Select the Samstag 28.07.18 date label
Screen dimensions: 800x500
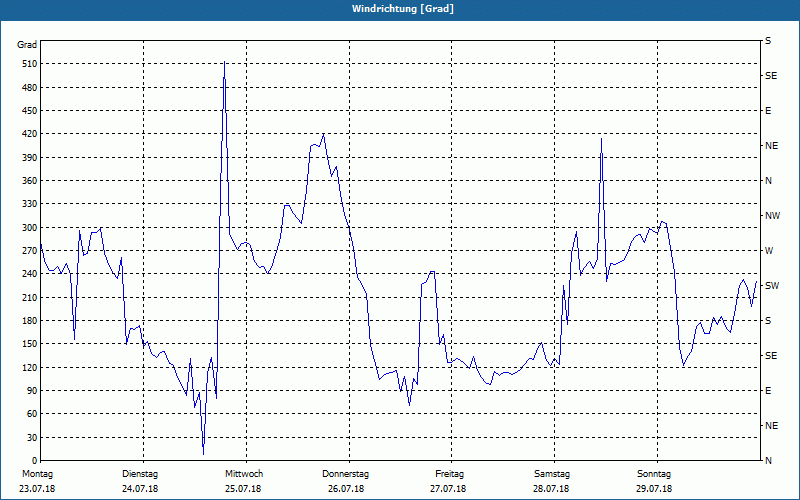(552, 481)
